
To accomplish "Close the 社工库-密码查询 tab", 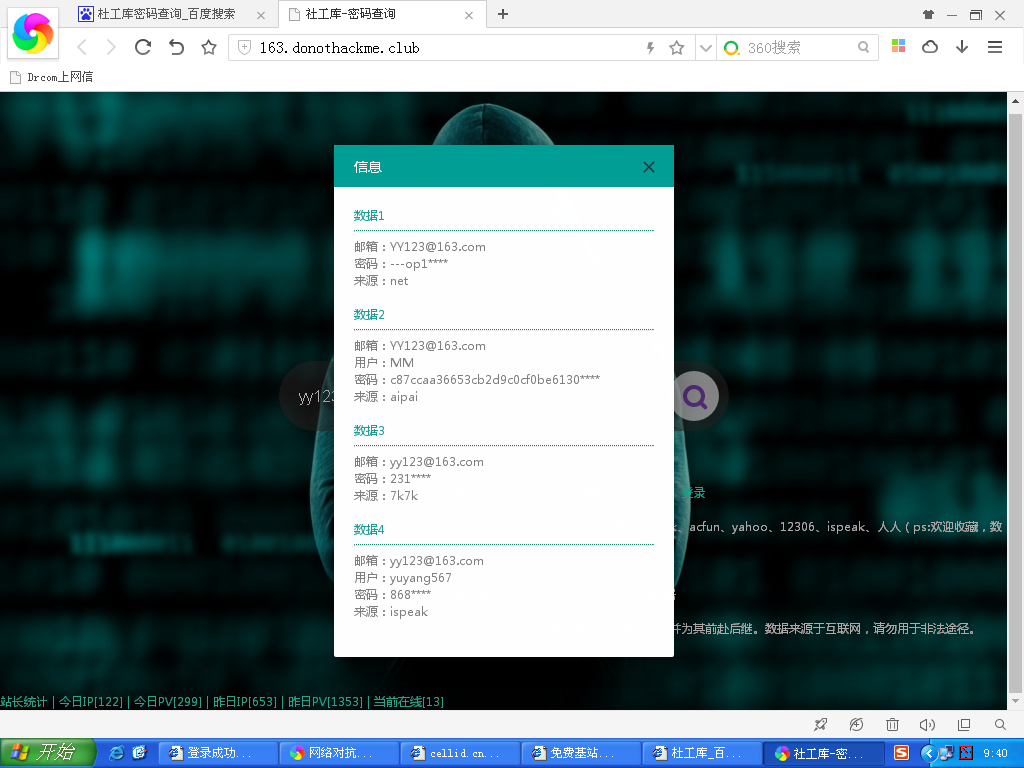I will 469,15.
